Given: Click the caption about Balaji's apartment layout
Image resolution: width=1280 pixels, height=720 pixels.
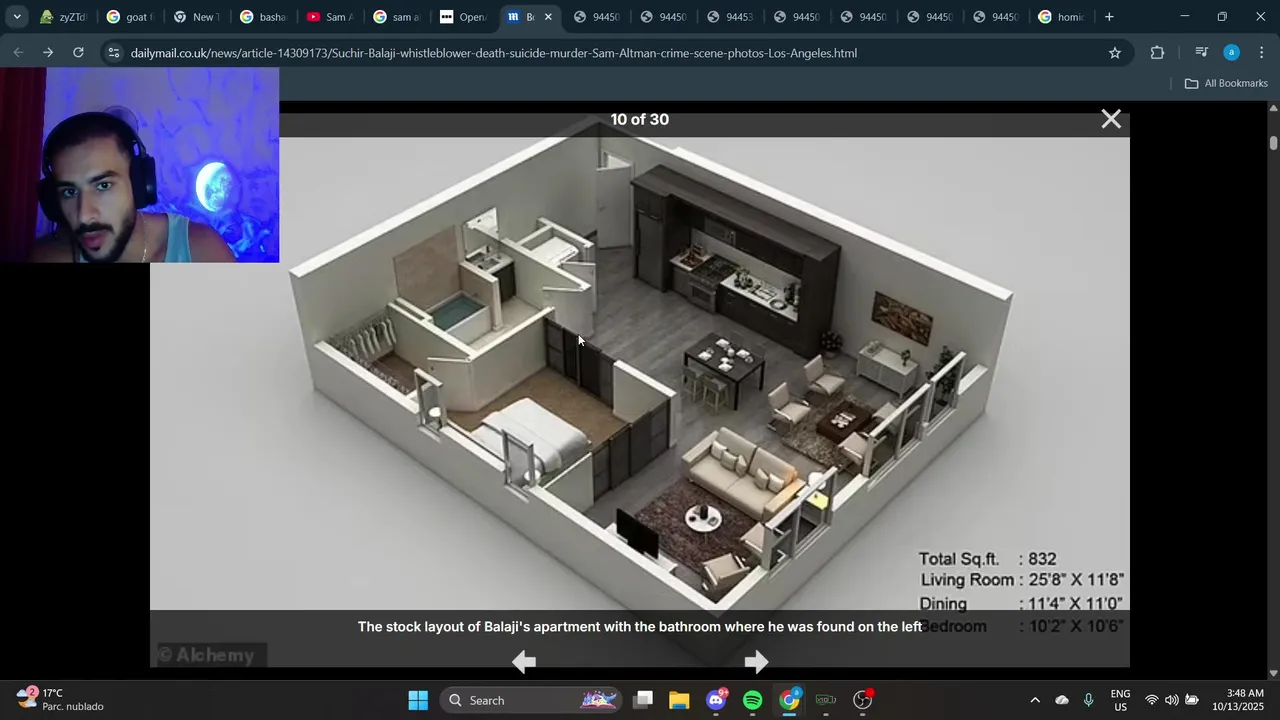Looking at the screenshot, I should (x=640, y=627).
